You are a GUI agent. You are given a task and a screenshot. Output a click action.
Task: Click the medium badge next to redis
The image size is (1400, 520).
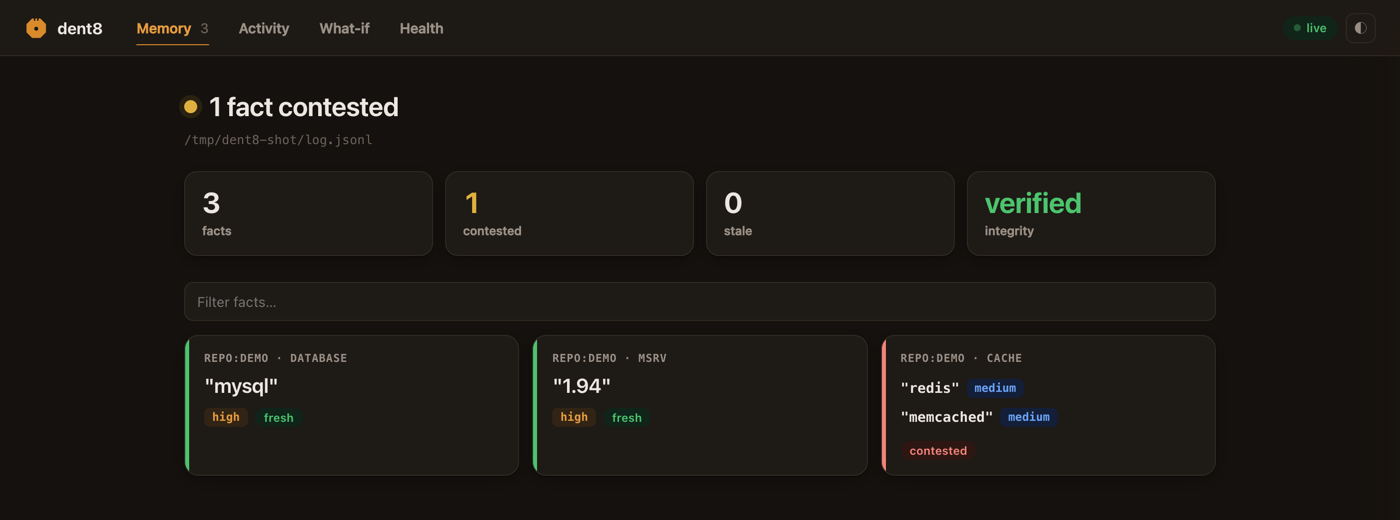pyautogui.click(x=995, y=388)
